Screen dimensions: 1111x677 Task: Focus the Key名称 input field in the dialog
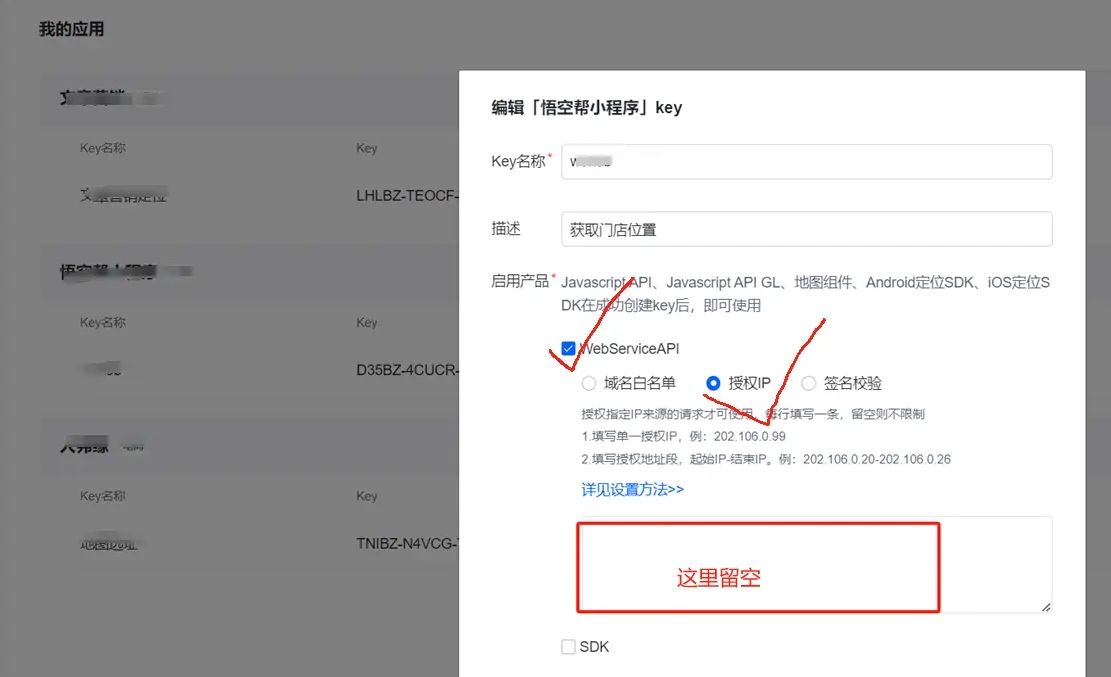tap(806, 162)
